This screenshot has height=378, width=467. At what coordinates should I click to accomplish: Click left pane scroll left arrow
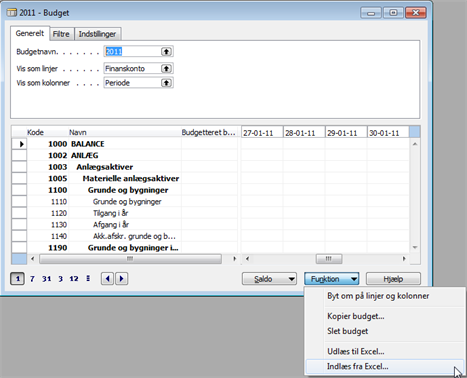(x=32, y=259)
